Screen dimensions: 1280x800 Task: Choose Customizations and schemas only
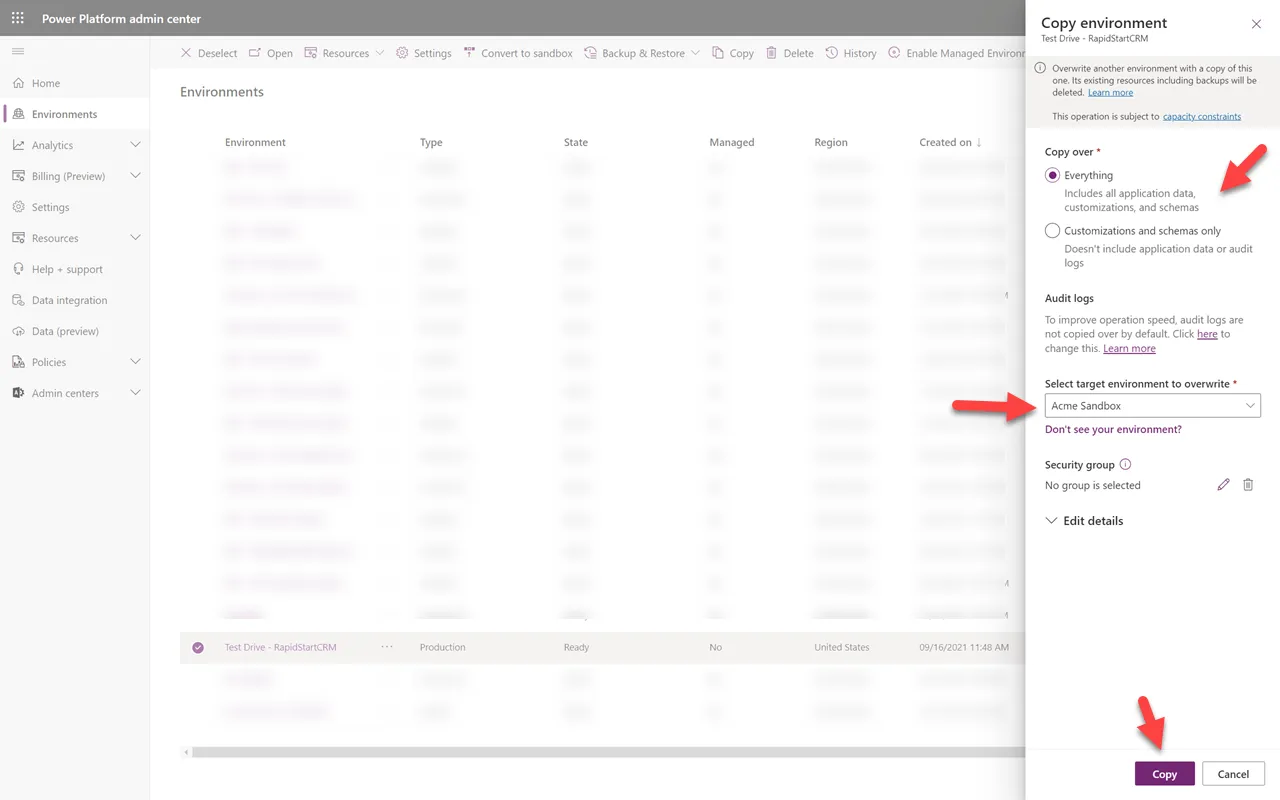click(1052, 230)
